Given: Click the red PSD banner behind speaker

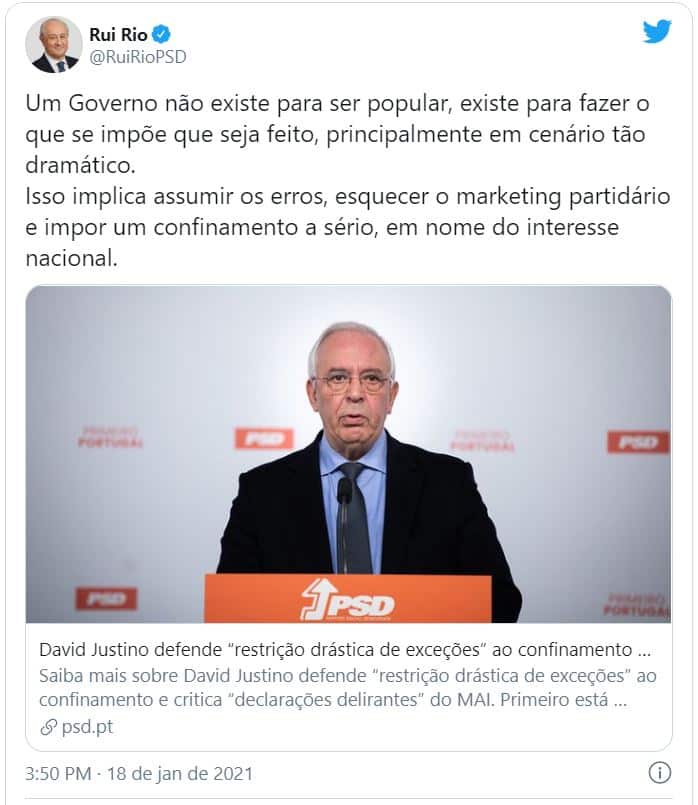Looking at the screenshot, I should tap(264, 439).
